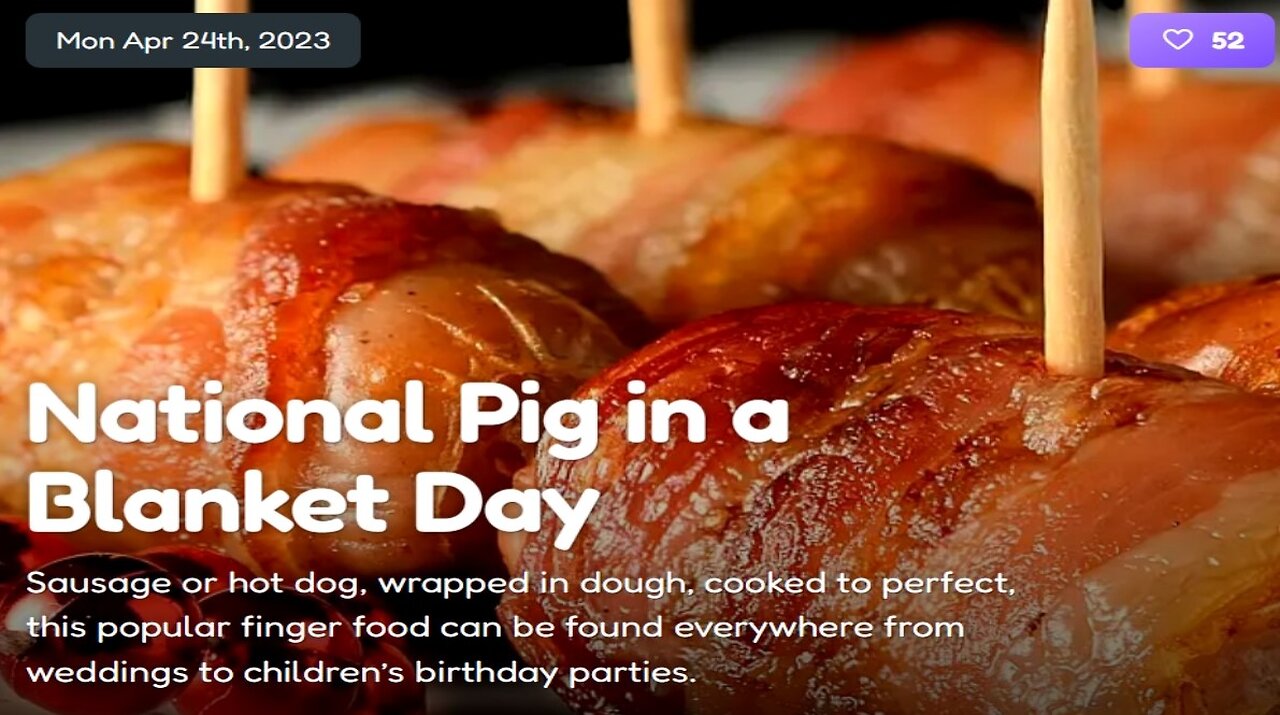Click the 52 likes count

coord(1228,40)
